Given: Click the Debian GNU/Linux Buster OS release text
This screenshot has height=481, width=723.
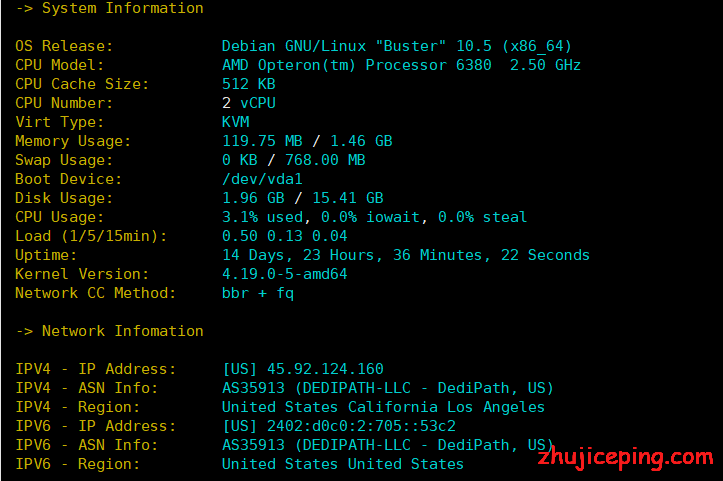Looking at the screenshot, I should (x=397, y=46).
